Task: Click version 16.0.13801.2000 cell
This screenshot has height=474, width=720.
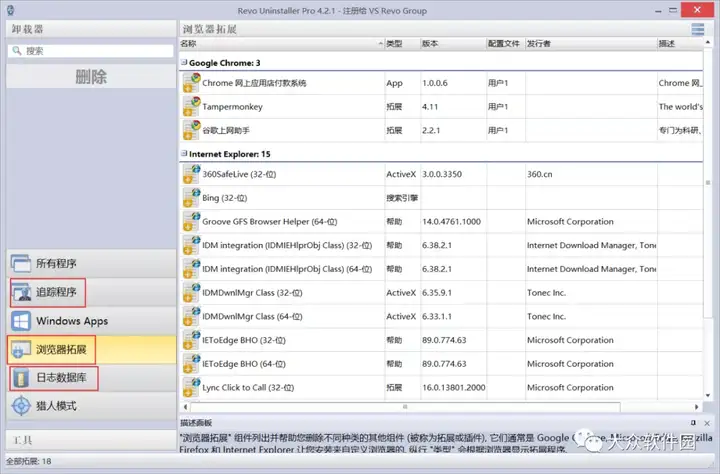Action: [x=454, y=388]
